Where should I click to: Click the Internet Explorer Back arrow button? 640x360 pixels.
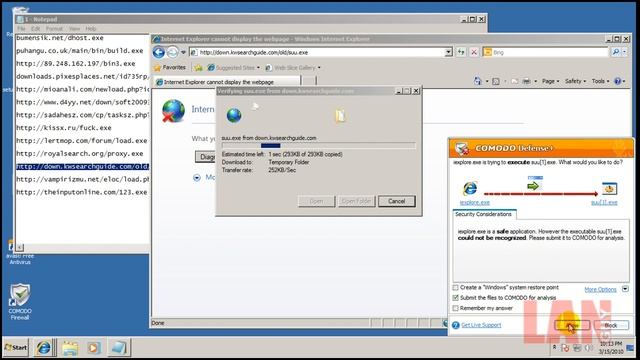[159, 52]
